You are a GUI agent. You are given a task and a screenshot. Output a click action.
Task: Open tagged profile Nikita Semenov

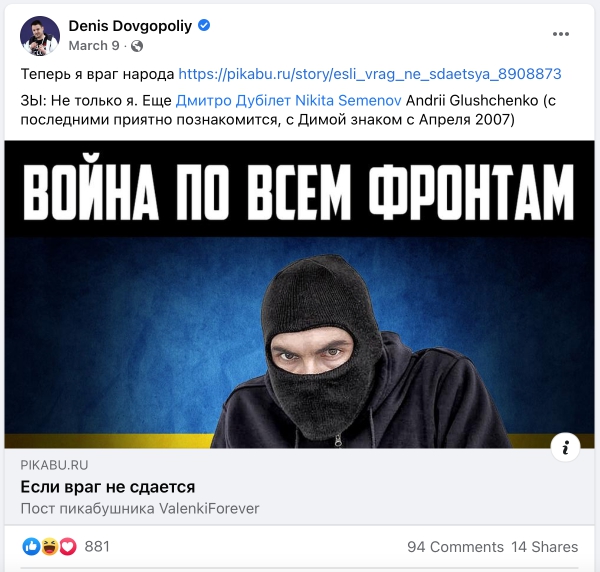(x=348, y=101)
